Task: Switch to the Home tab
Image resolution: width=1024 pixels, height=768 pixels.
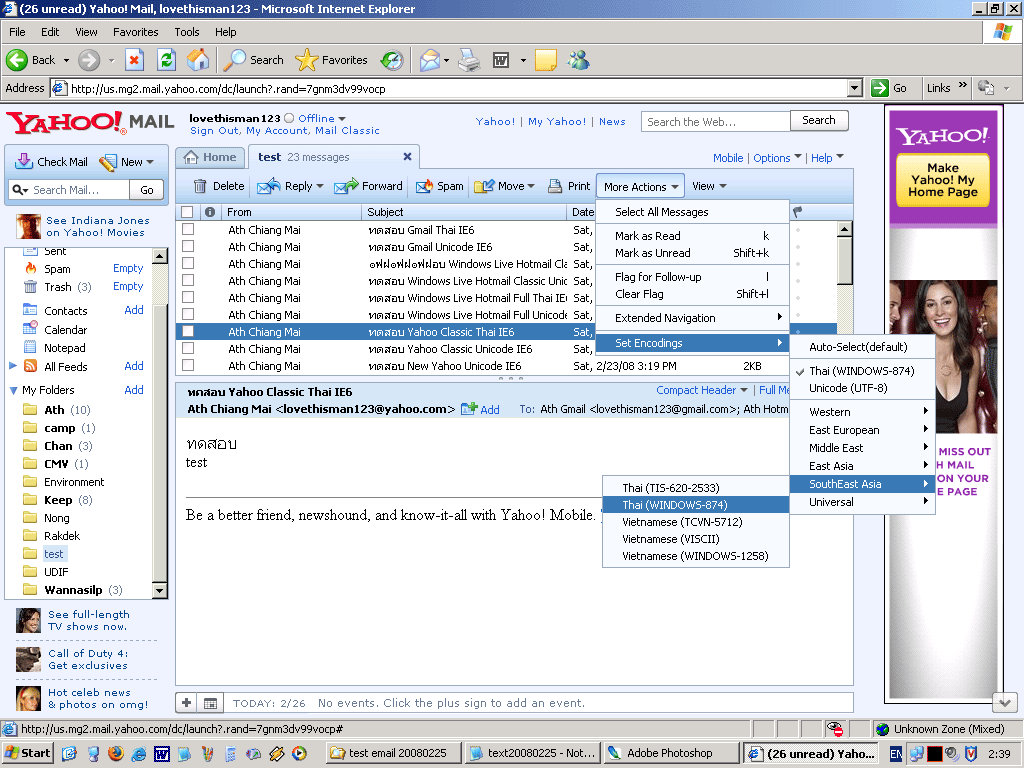Action: coord(210,157)
